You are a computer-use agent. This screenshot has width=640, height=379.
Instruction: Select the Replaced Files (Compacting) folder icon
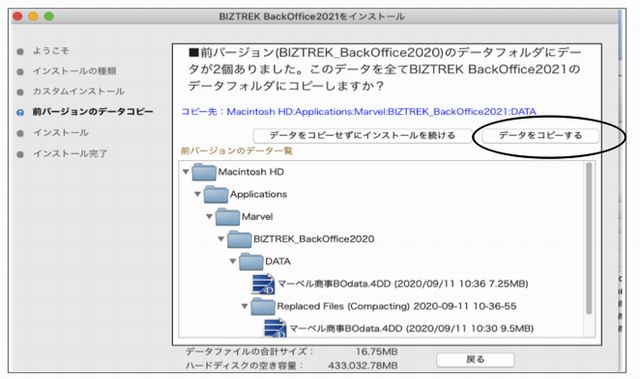[263, 306]
